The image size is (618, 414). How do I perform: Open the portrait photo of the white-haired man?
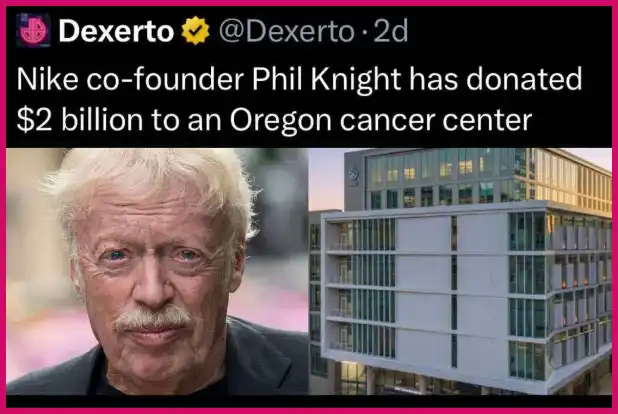coord(157,271)
